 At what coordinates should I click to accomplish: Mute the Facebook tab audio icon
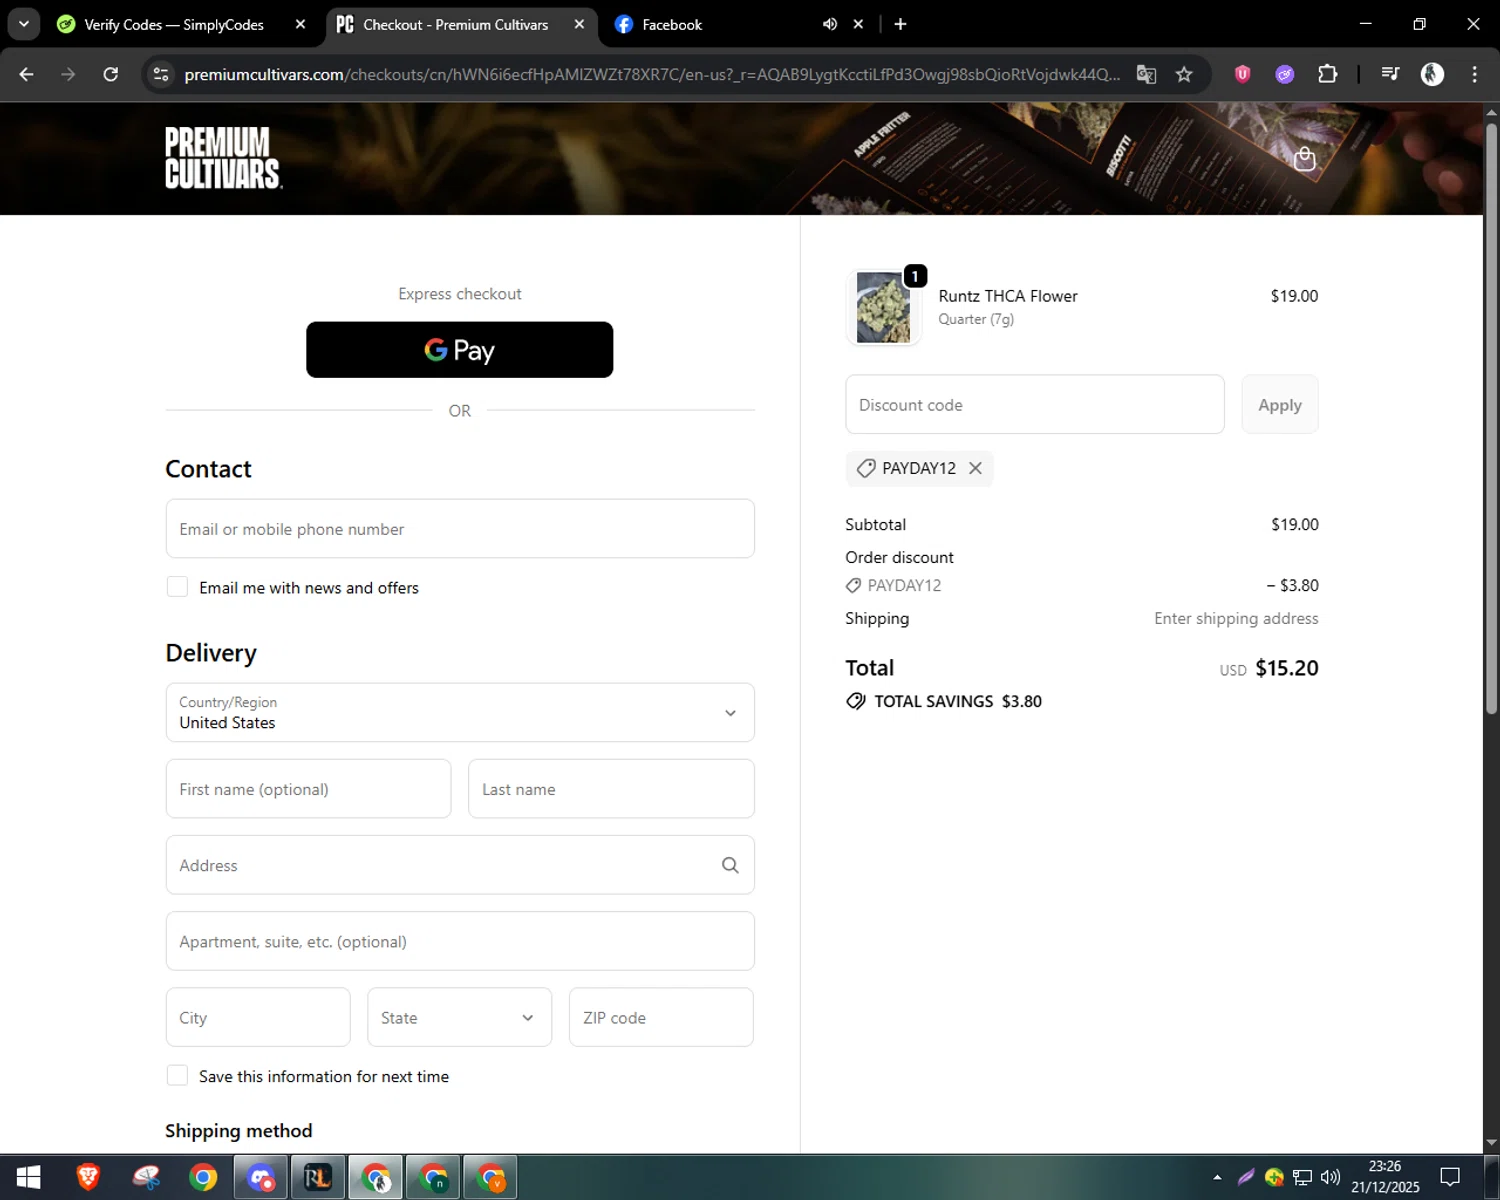point(829,24)
